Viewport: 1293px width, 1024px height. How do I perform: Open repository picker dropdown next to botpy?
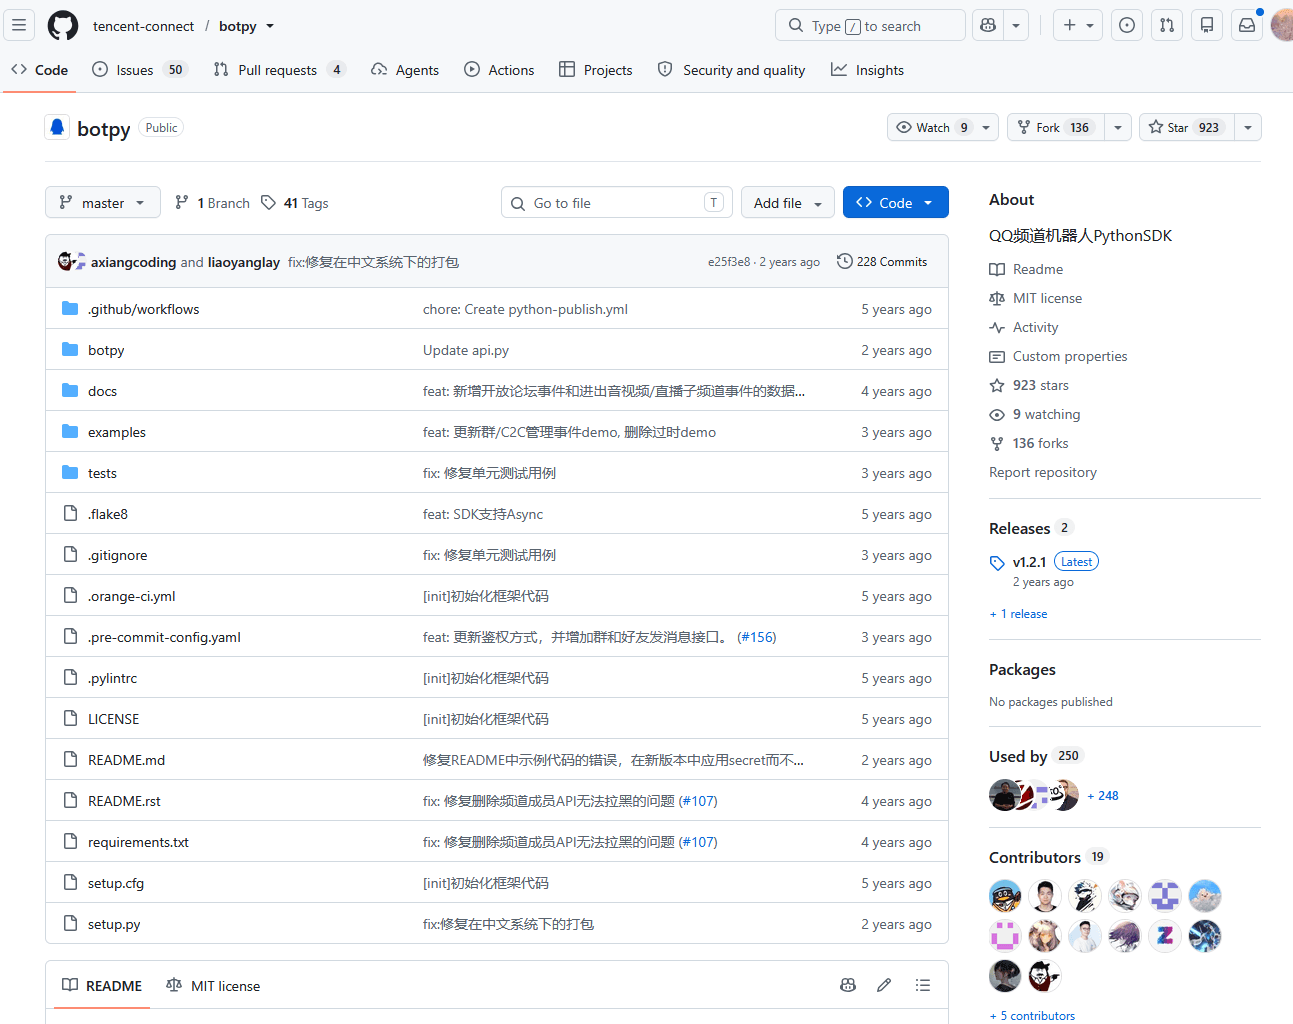[270, 26]
